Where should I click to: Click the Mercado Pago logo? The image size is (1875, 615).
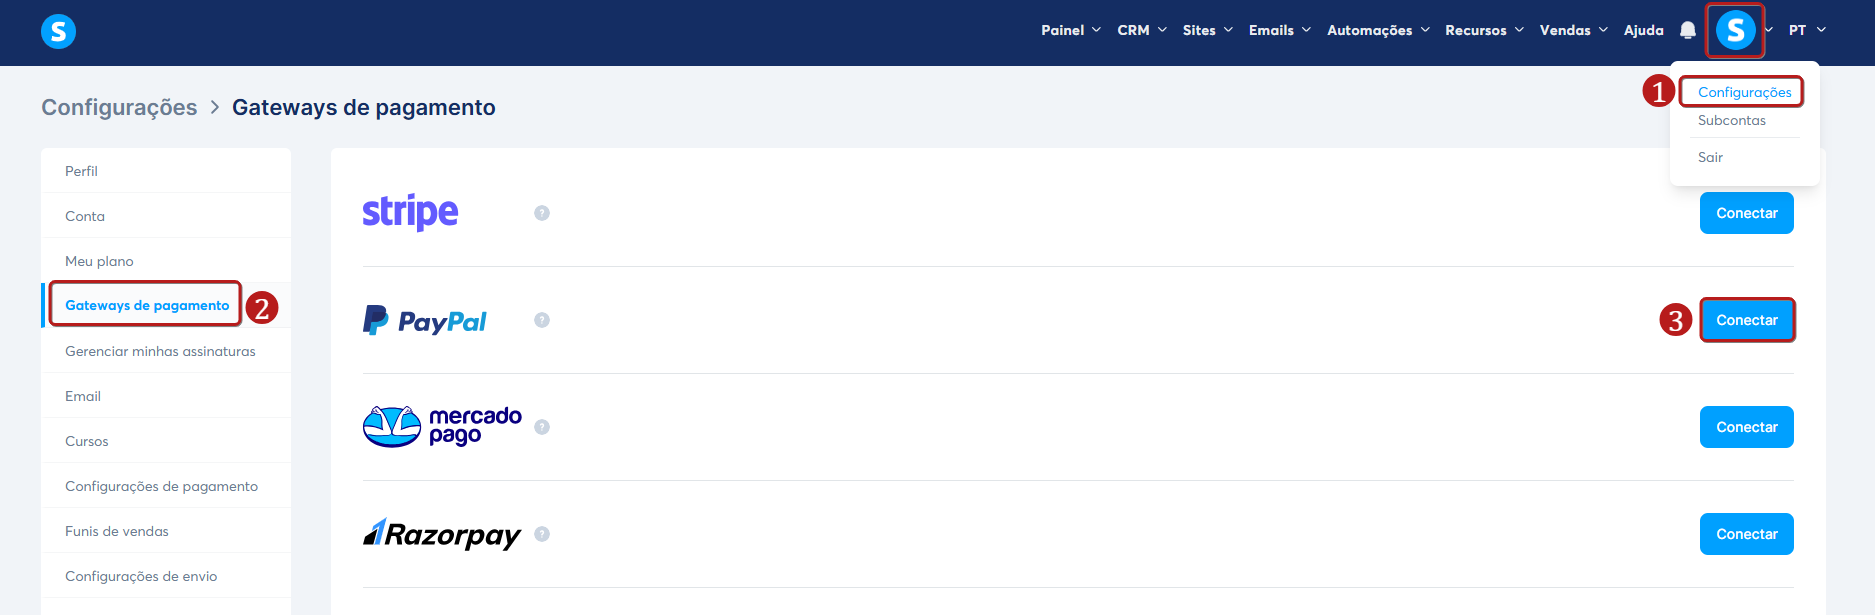pos(442,427)
